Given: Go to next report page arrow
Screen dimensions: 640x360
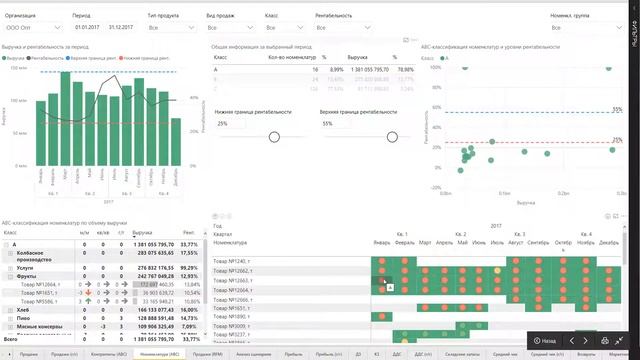Looking at the screenshot, I should coord(585,341).
